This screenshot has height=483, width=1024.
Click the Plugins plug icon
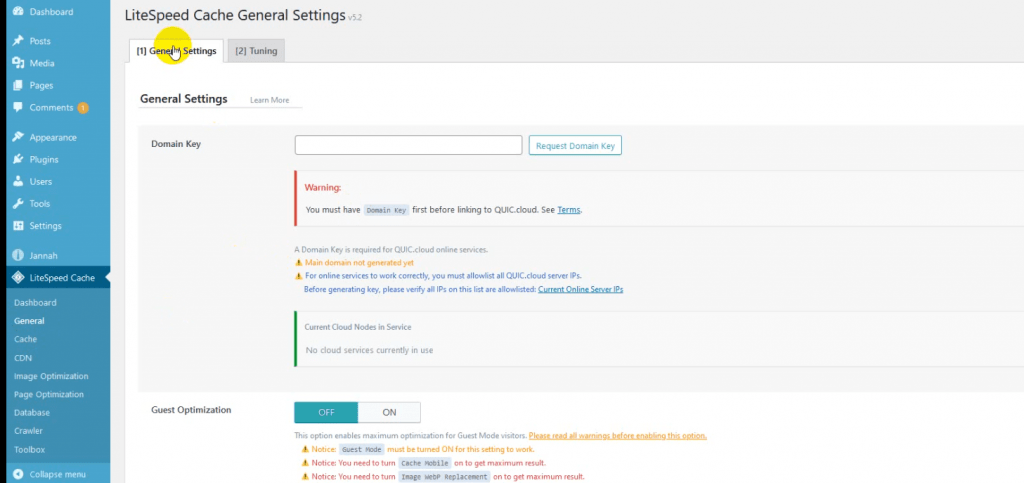(18, 160)
